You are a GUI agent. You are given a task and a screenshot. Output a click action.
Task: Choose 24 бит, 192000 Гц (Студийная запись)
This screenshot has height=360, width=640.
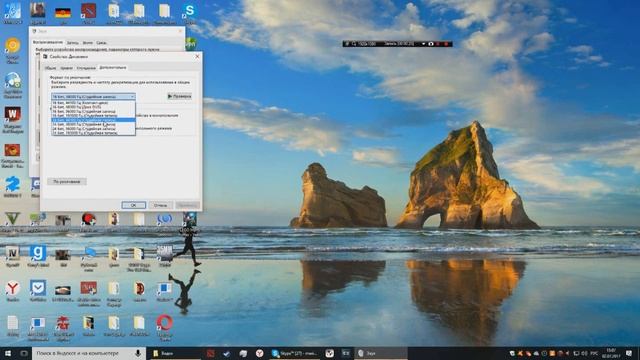pyautogui.click(x=93, y=133)
